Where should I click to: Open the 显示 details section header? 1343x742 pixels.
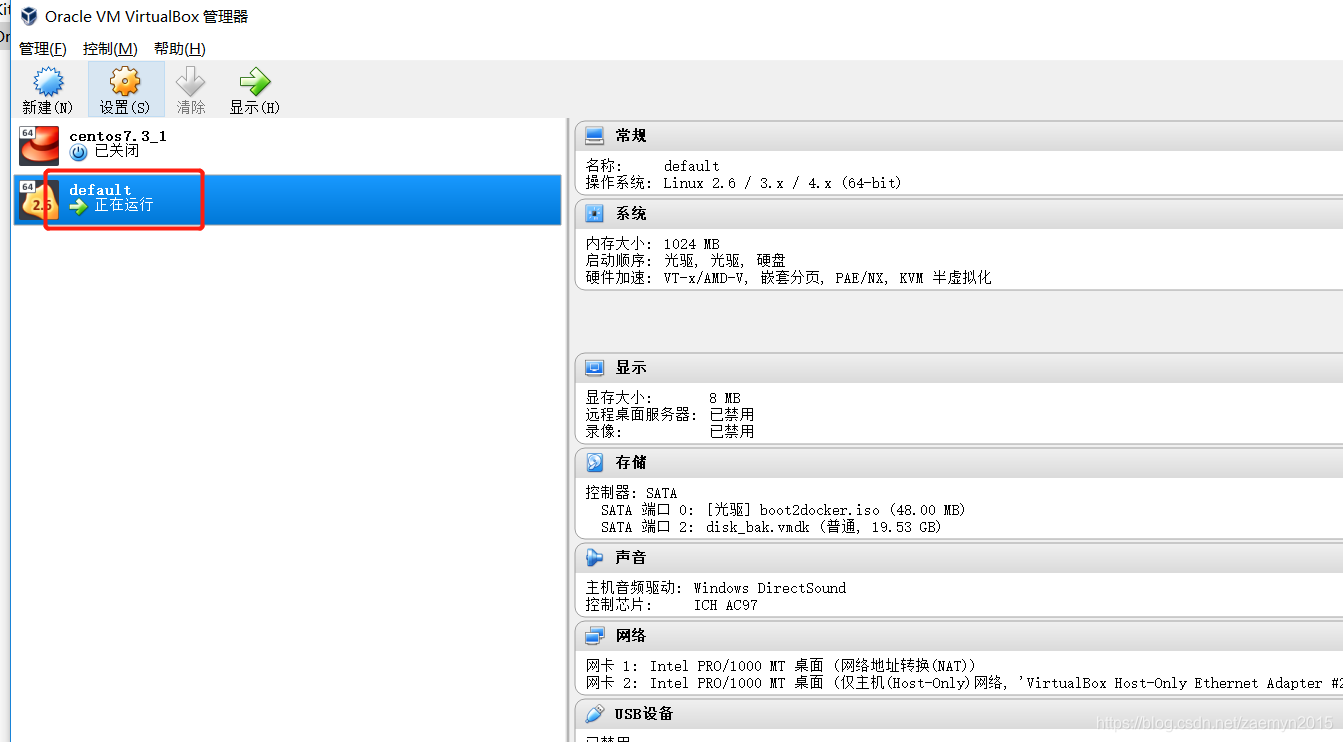(631, 368)
